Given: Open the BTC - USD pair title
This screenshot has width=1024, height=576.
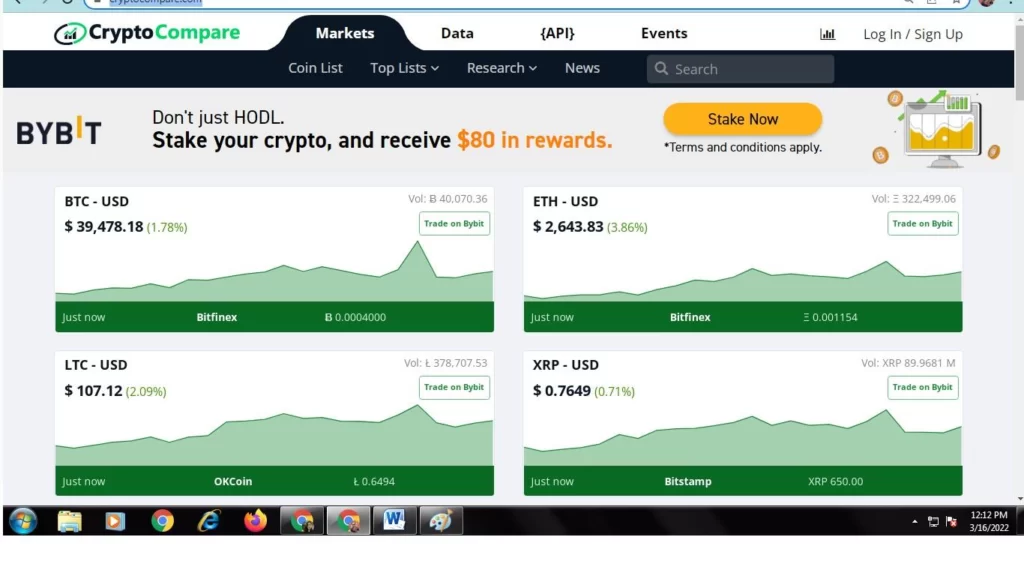Looking at the screenshot, I should (x=97, y=201).
